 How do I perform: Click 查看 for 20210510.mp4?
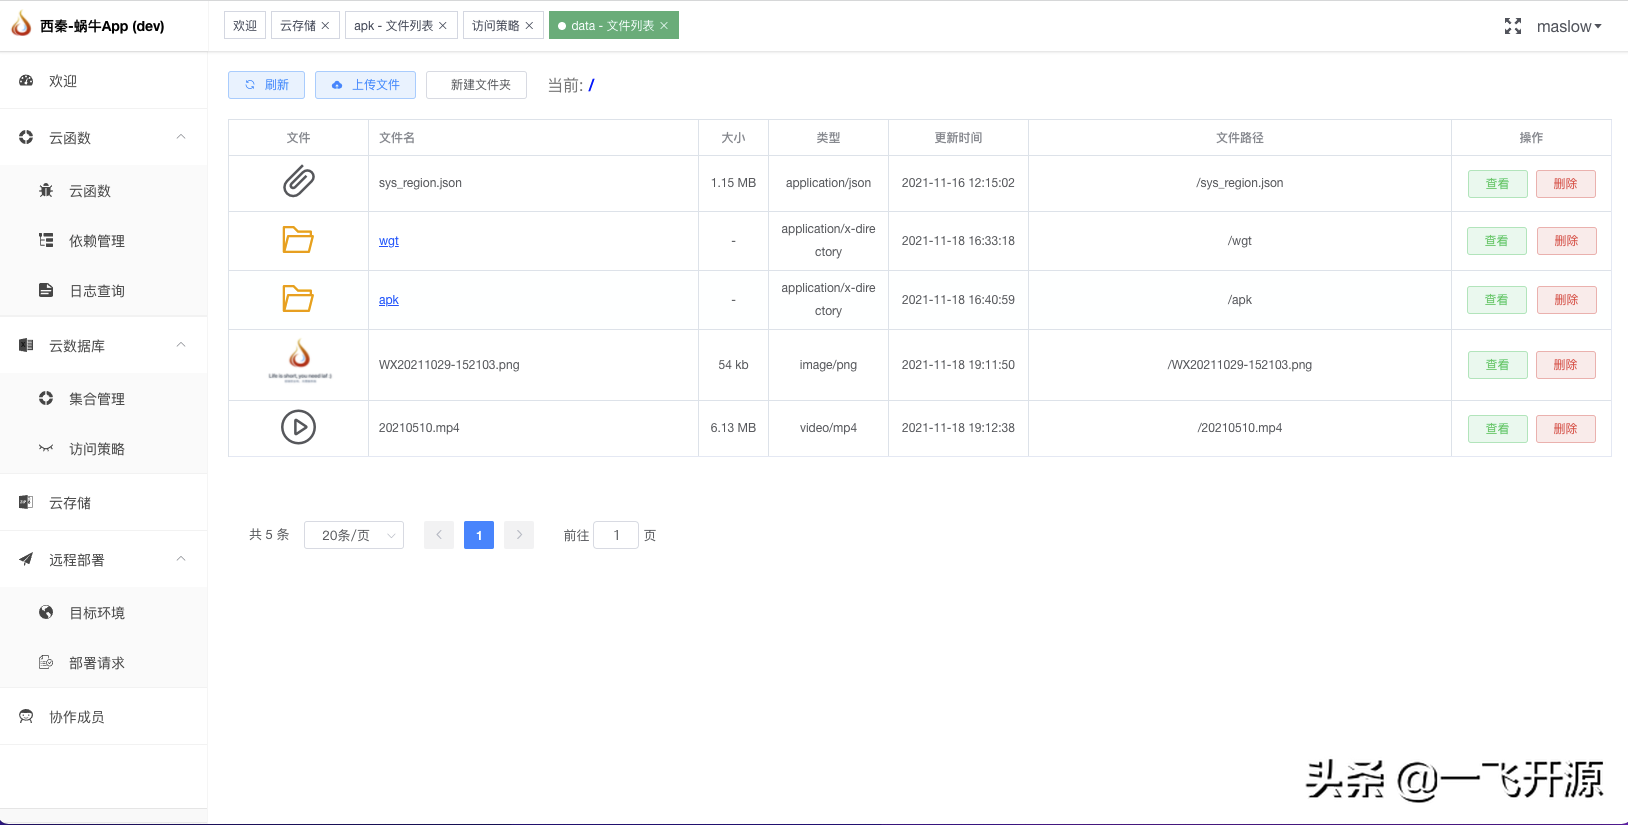point(1497,429)
